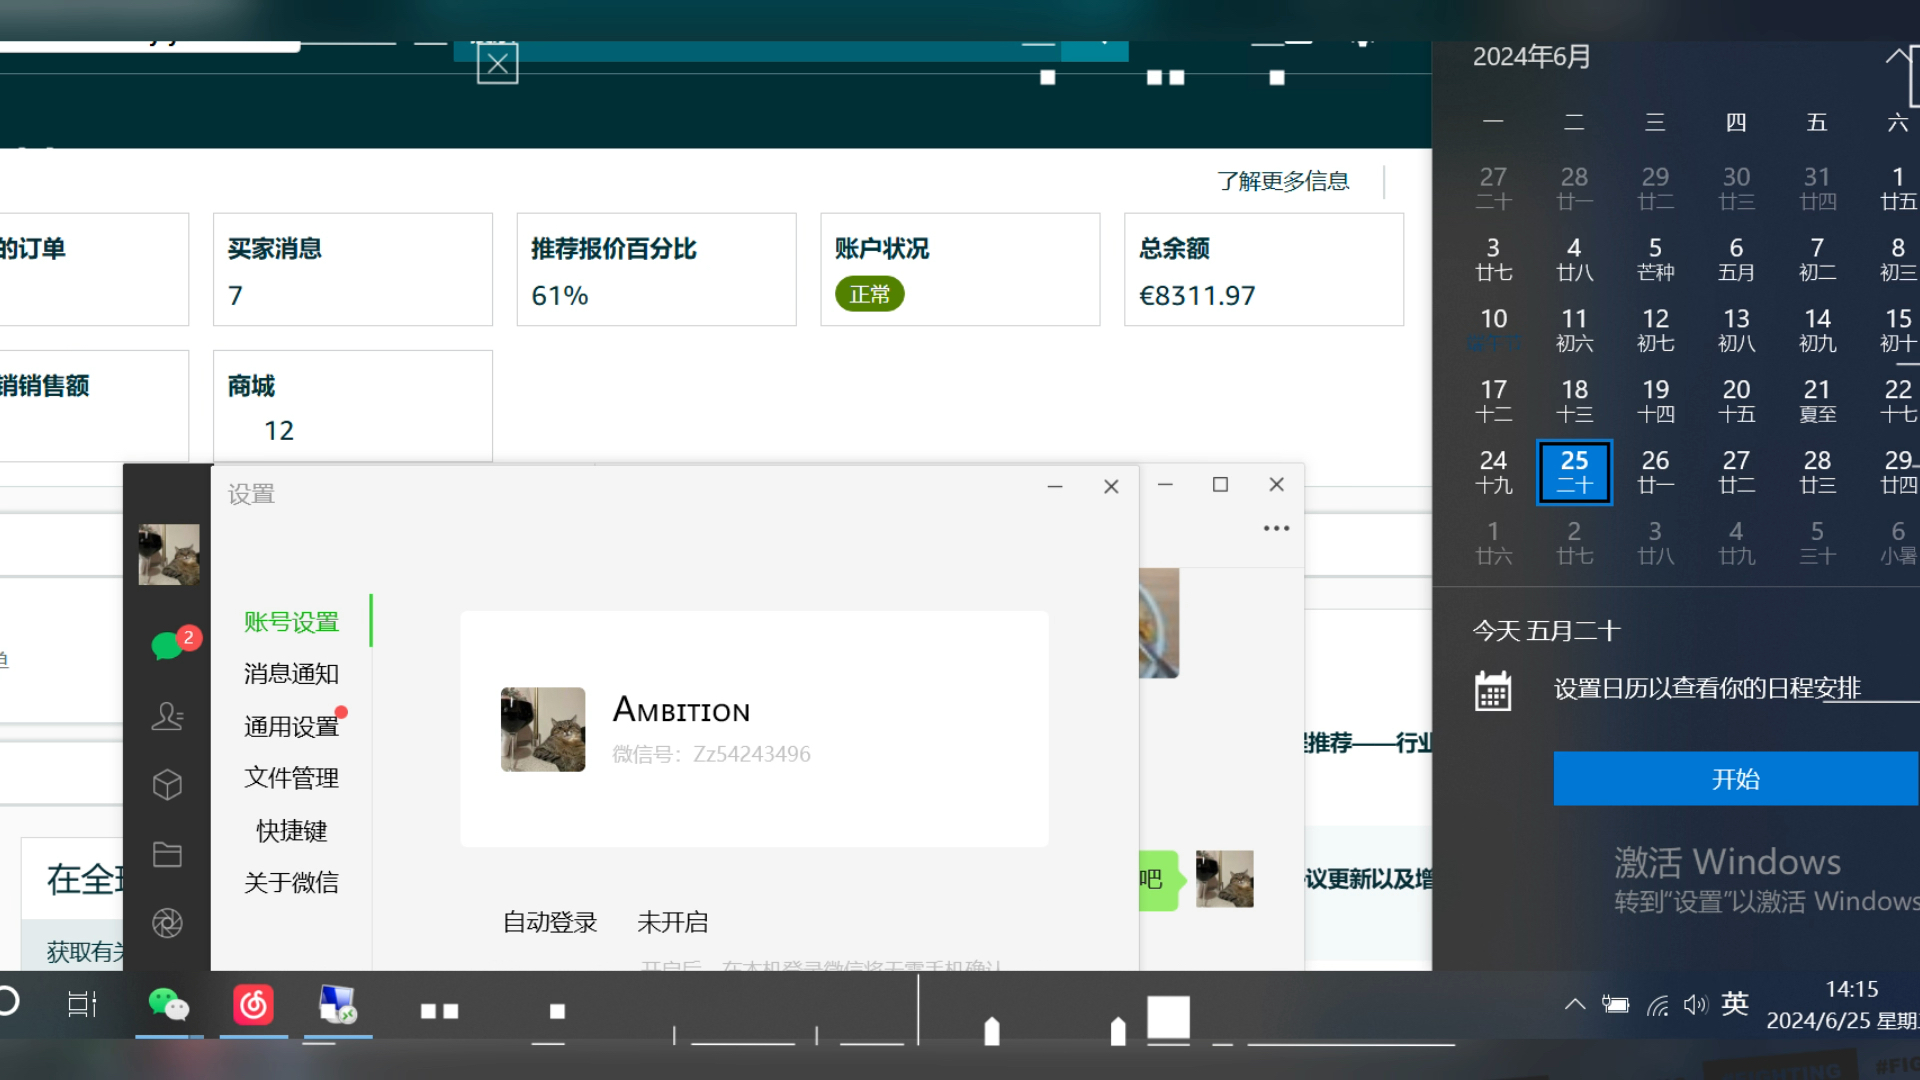Open WeChat favorites cube icon
Screen dimensions: 1920x1080
tap(167, 785)
